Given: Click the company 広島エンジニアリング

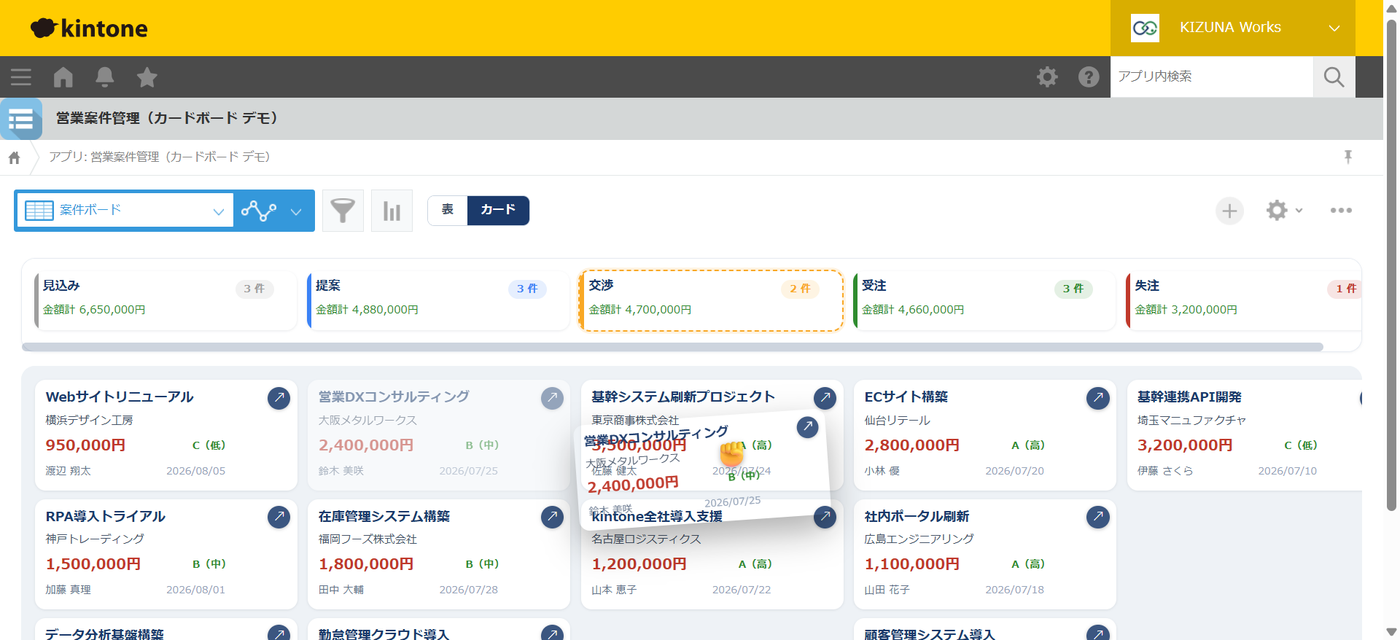Looking at the screenshot, I should (920, 539).
